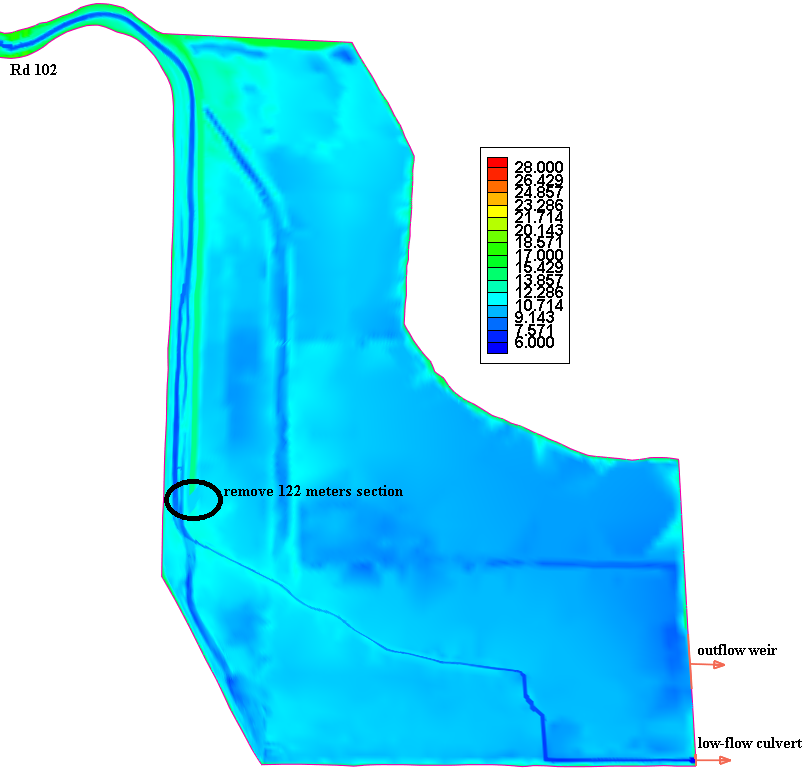The width and height of the screenshot is (811, 774).
Task: Select the 'low-flow culvert' text label
Action: (749, 743)
